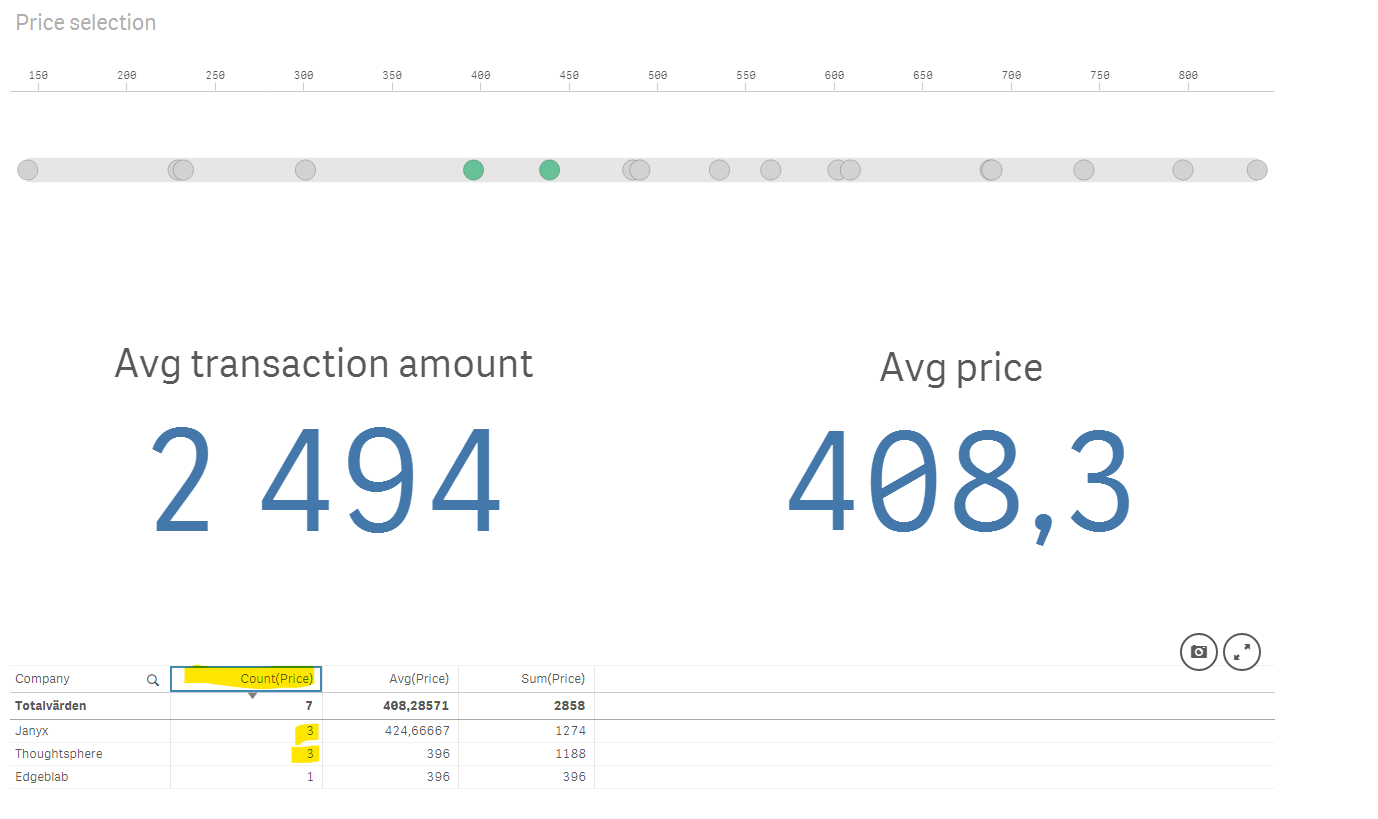1378x819 pixels.
Task: Select the price point near 535
Action: tap(720, 170)
